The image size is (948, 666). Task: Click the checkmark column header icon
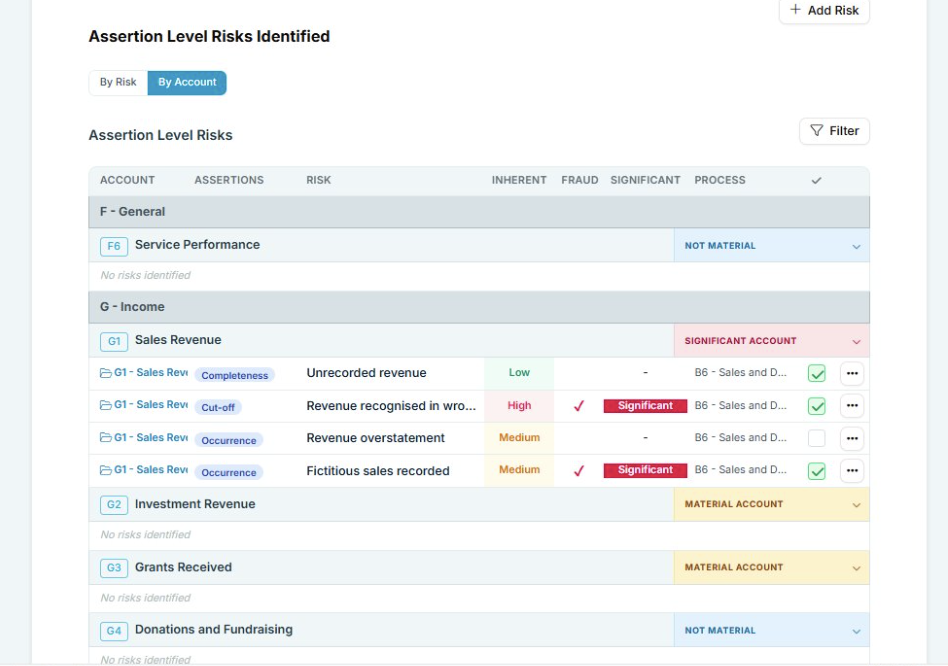(816, 180)
